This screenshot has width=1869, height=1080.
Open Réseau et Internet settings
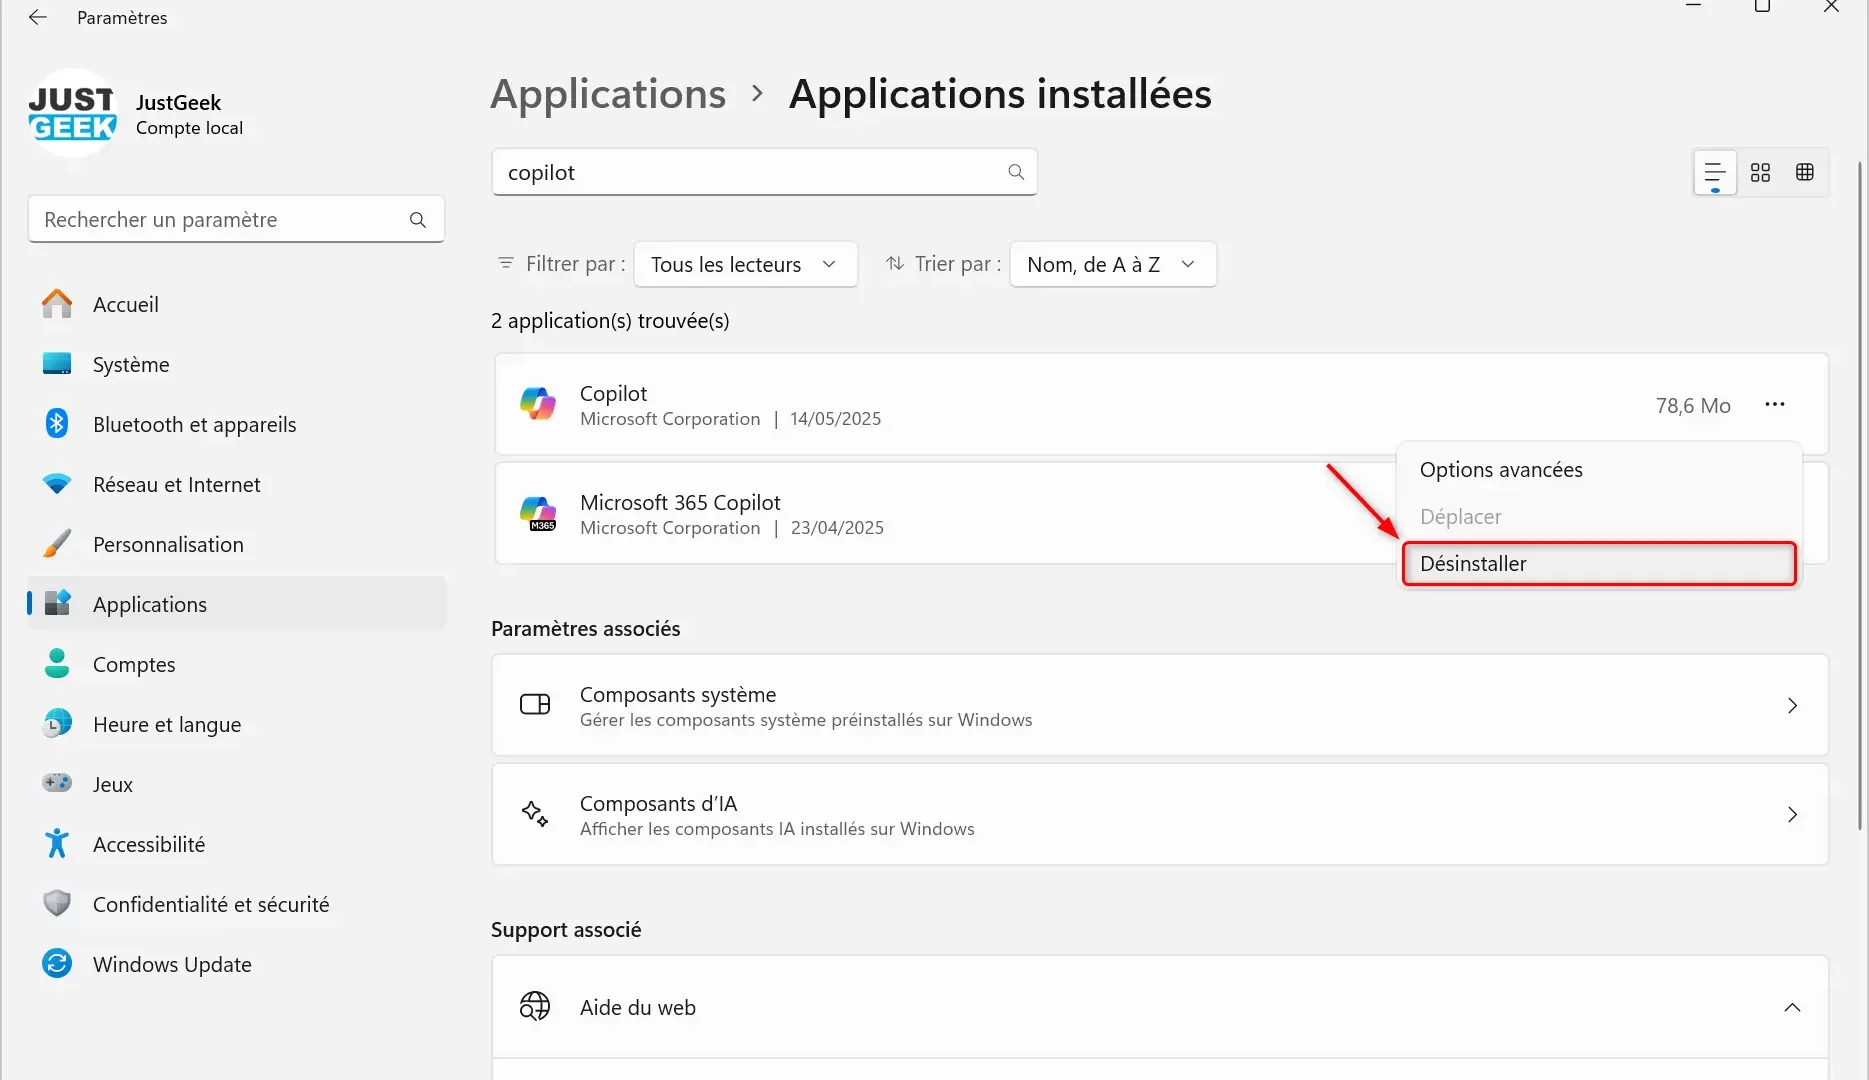[x=237, y=484]
